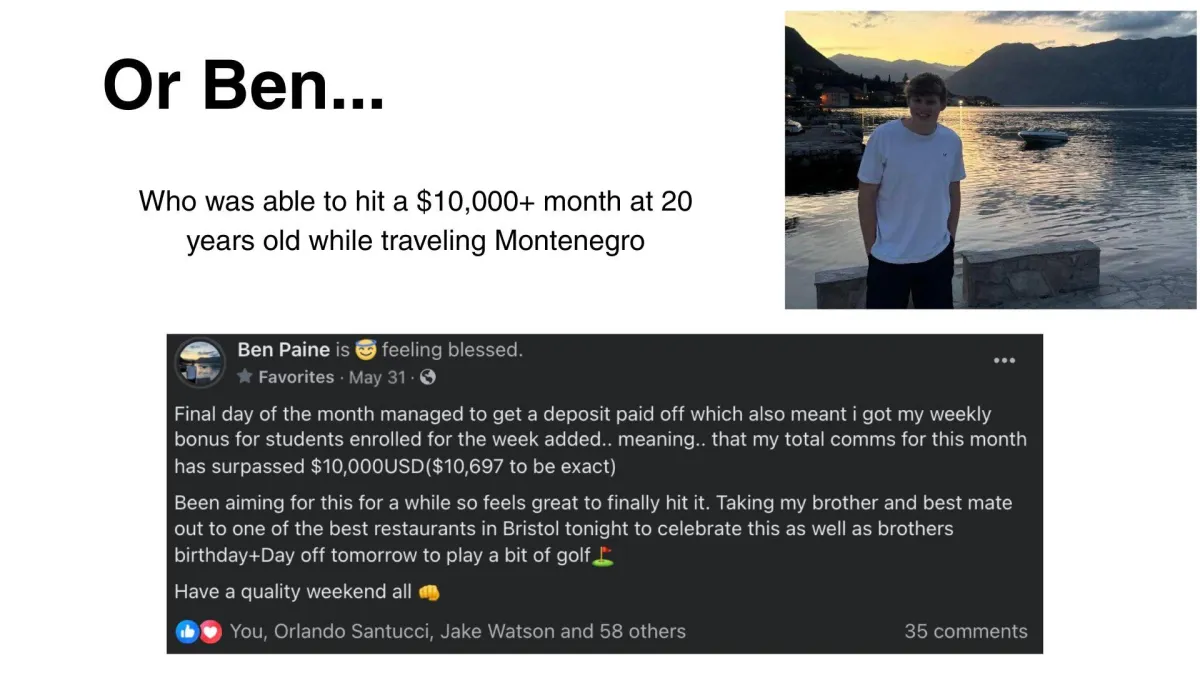Click the photo of Ben in Montenegro
1200x675 pixels.
(x=989, y=159)
